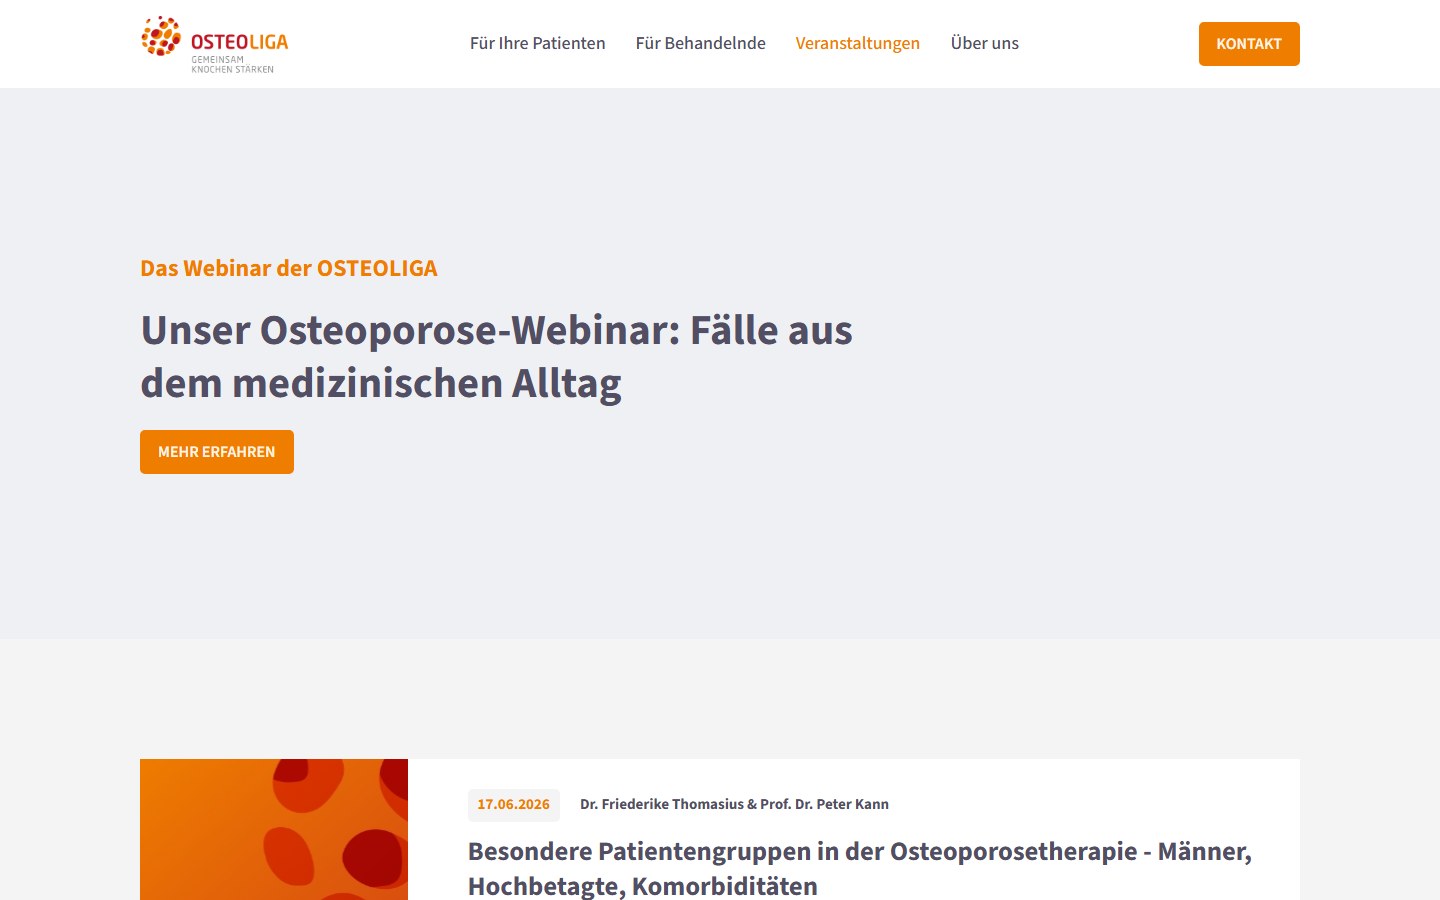Open the Für Ihre Patienten menu
Screen dimensions: 1440x900
point(537,43)
